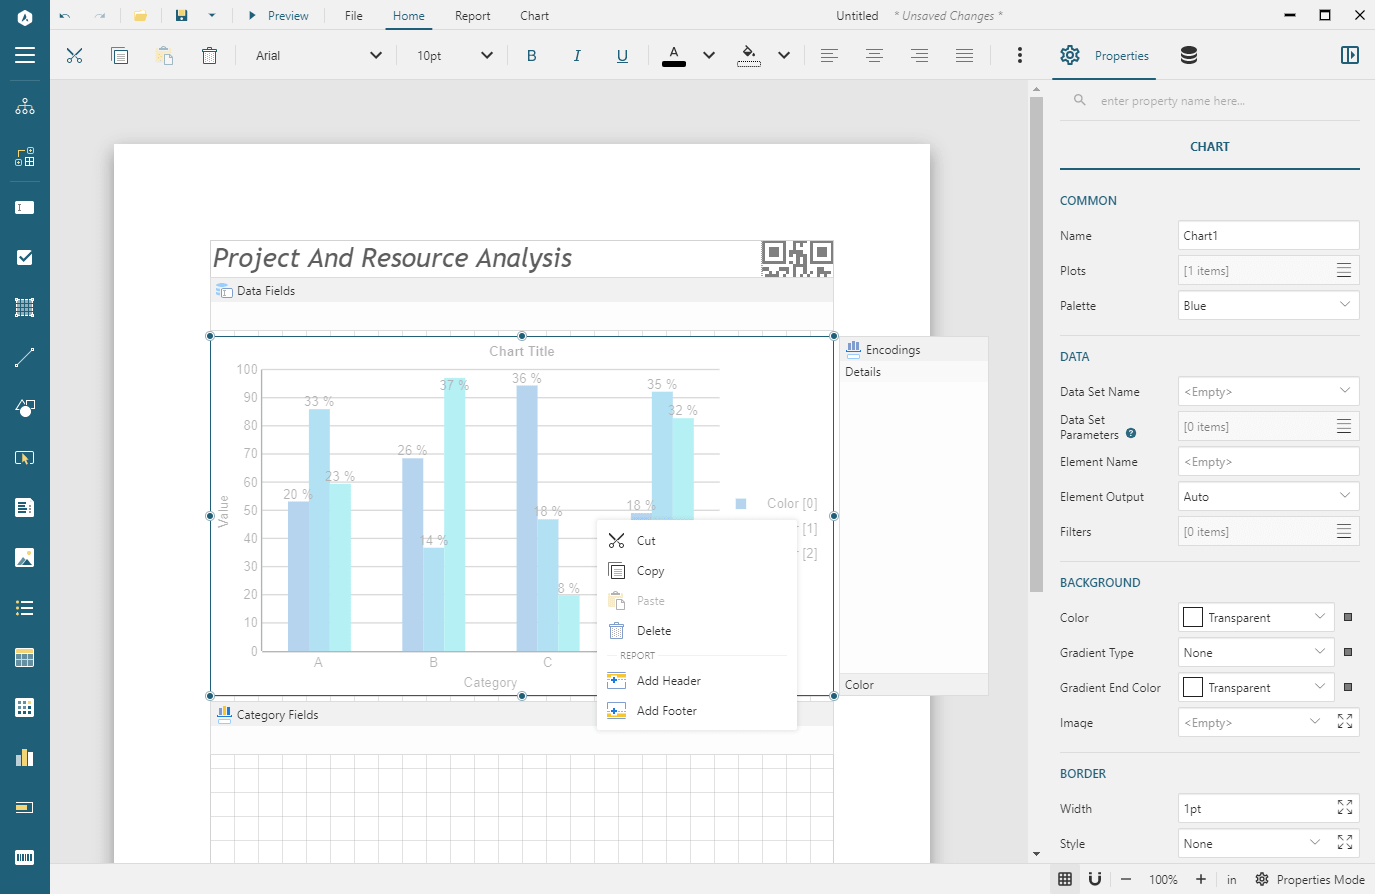Click the Preview button

(278, 16)
